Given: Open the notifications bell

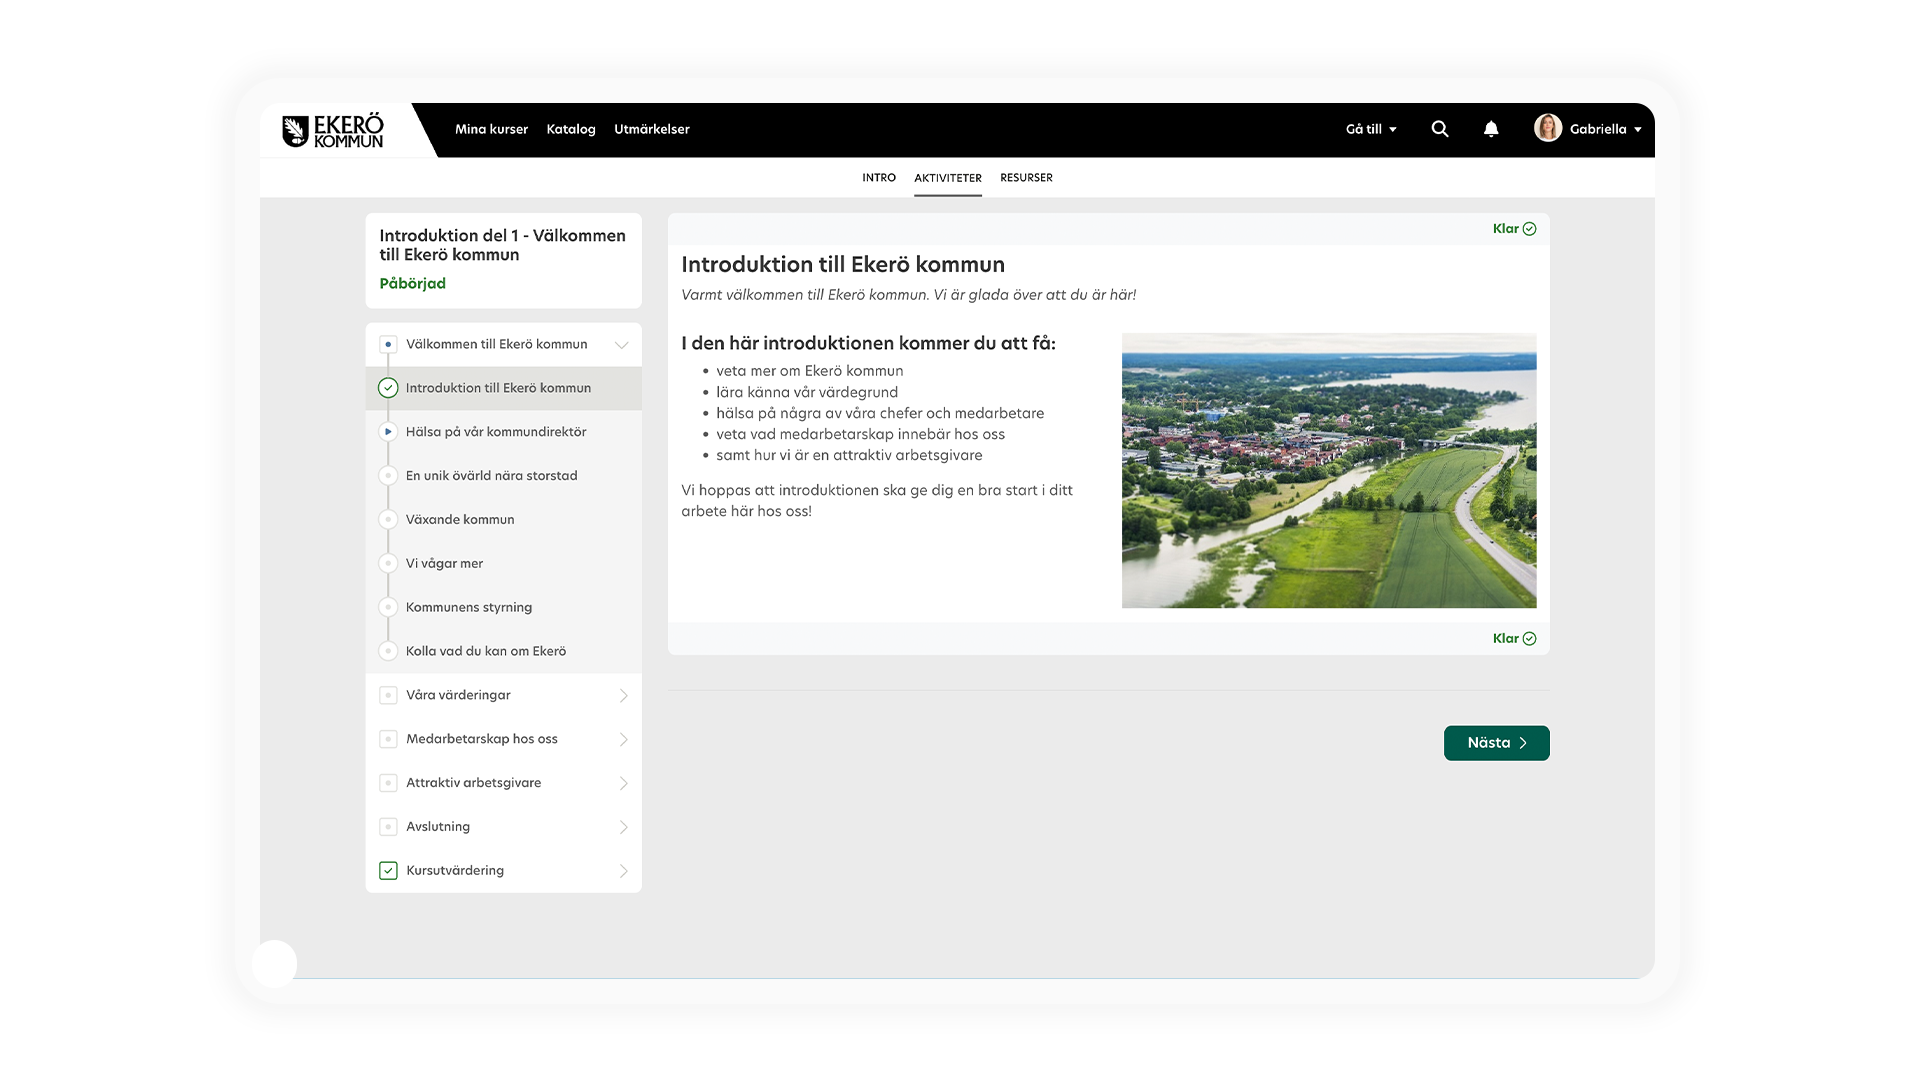Looking at the screenshot, I should [x=1491, y=129].
